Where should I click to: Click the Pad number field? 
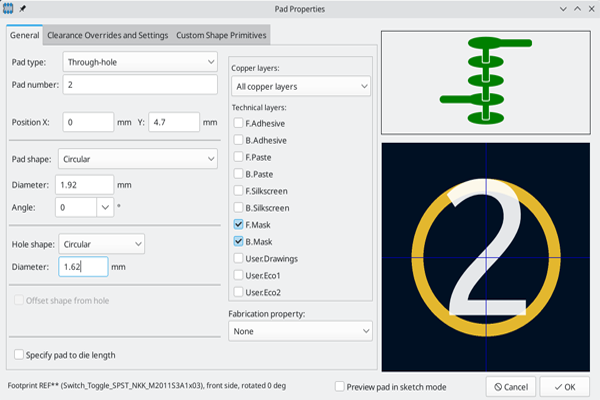pos(140,85)
